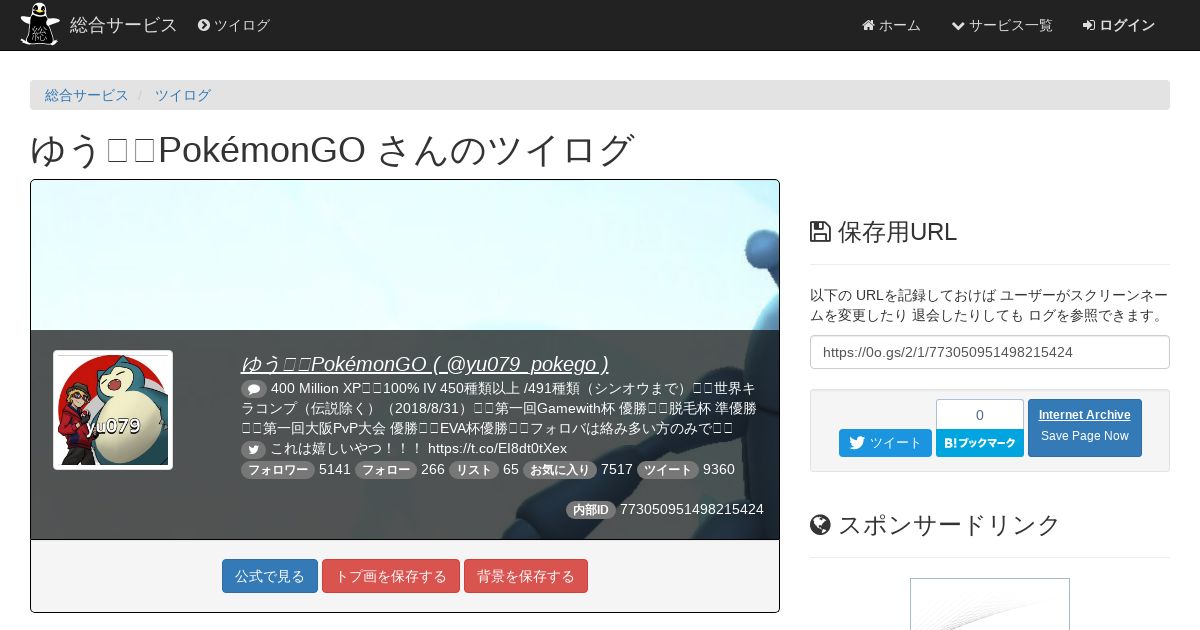Image resolution: width=1200 pixels, height=630 pixels.
Task: Click the お気に入り badge
Action: 560,470
